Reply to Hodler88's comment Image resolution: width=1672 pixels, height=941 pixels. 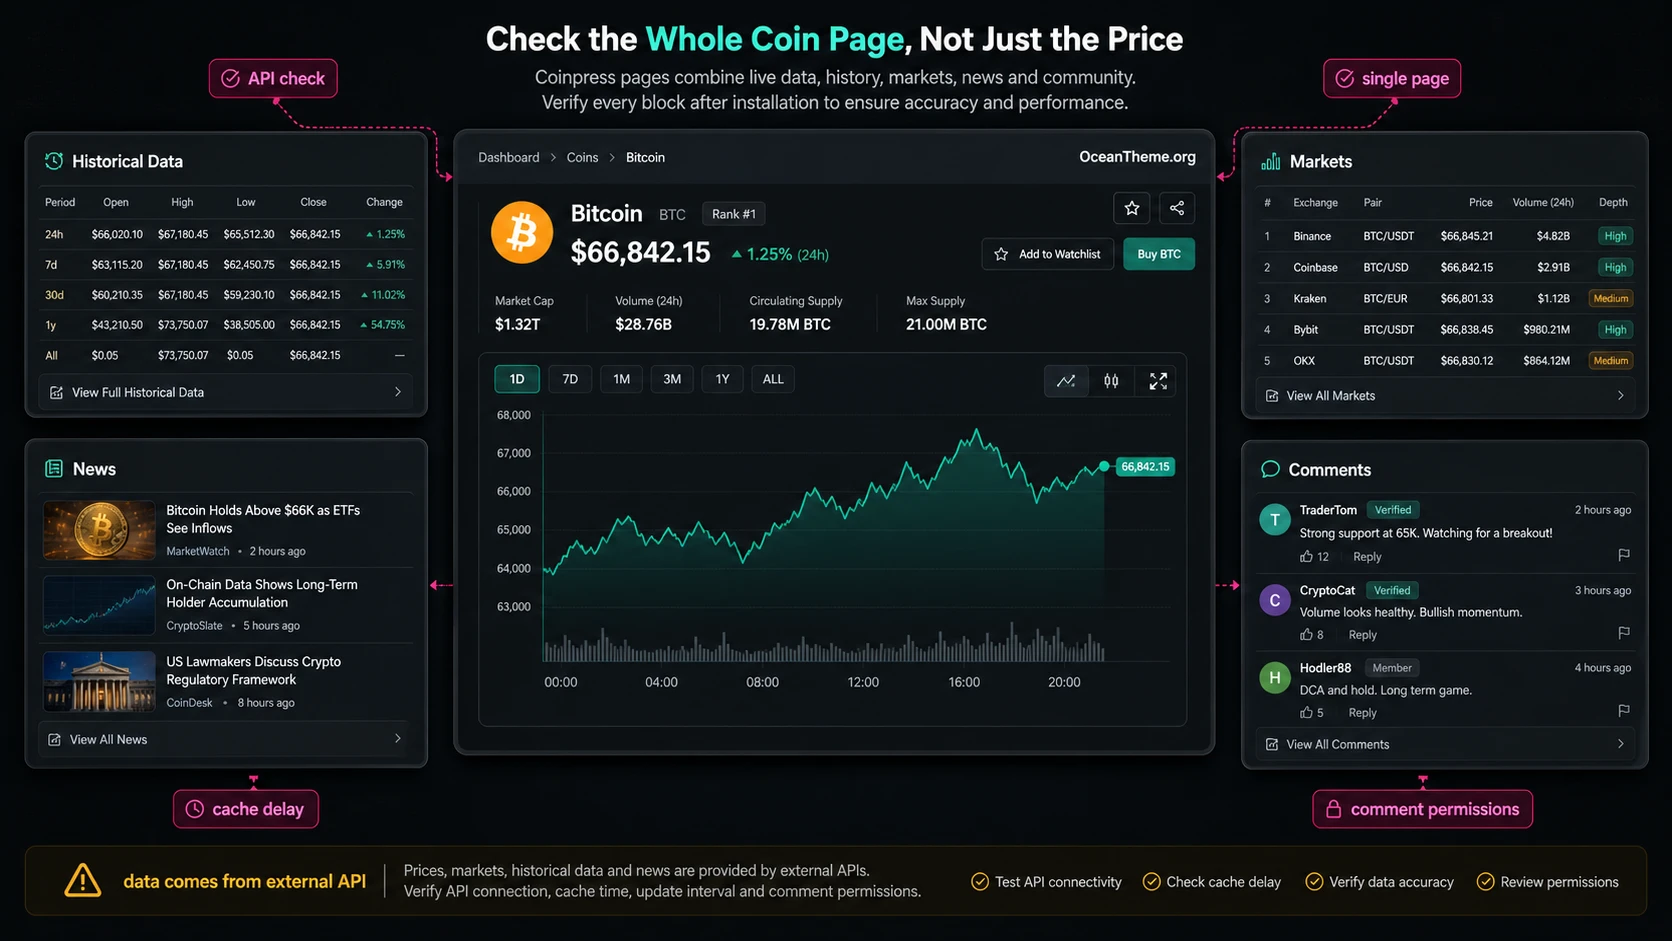tap(1362, 713)
